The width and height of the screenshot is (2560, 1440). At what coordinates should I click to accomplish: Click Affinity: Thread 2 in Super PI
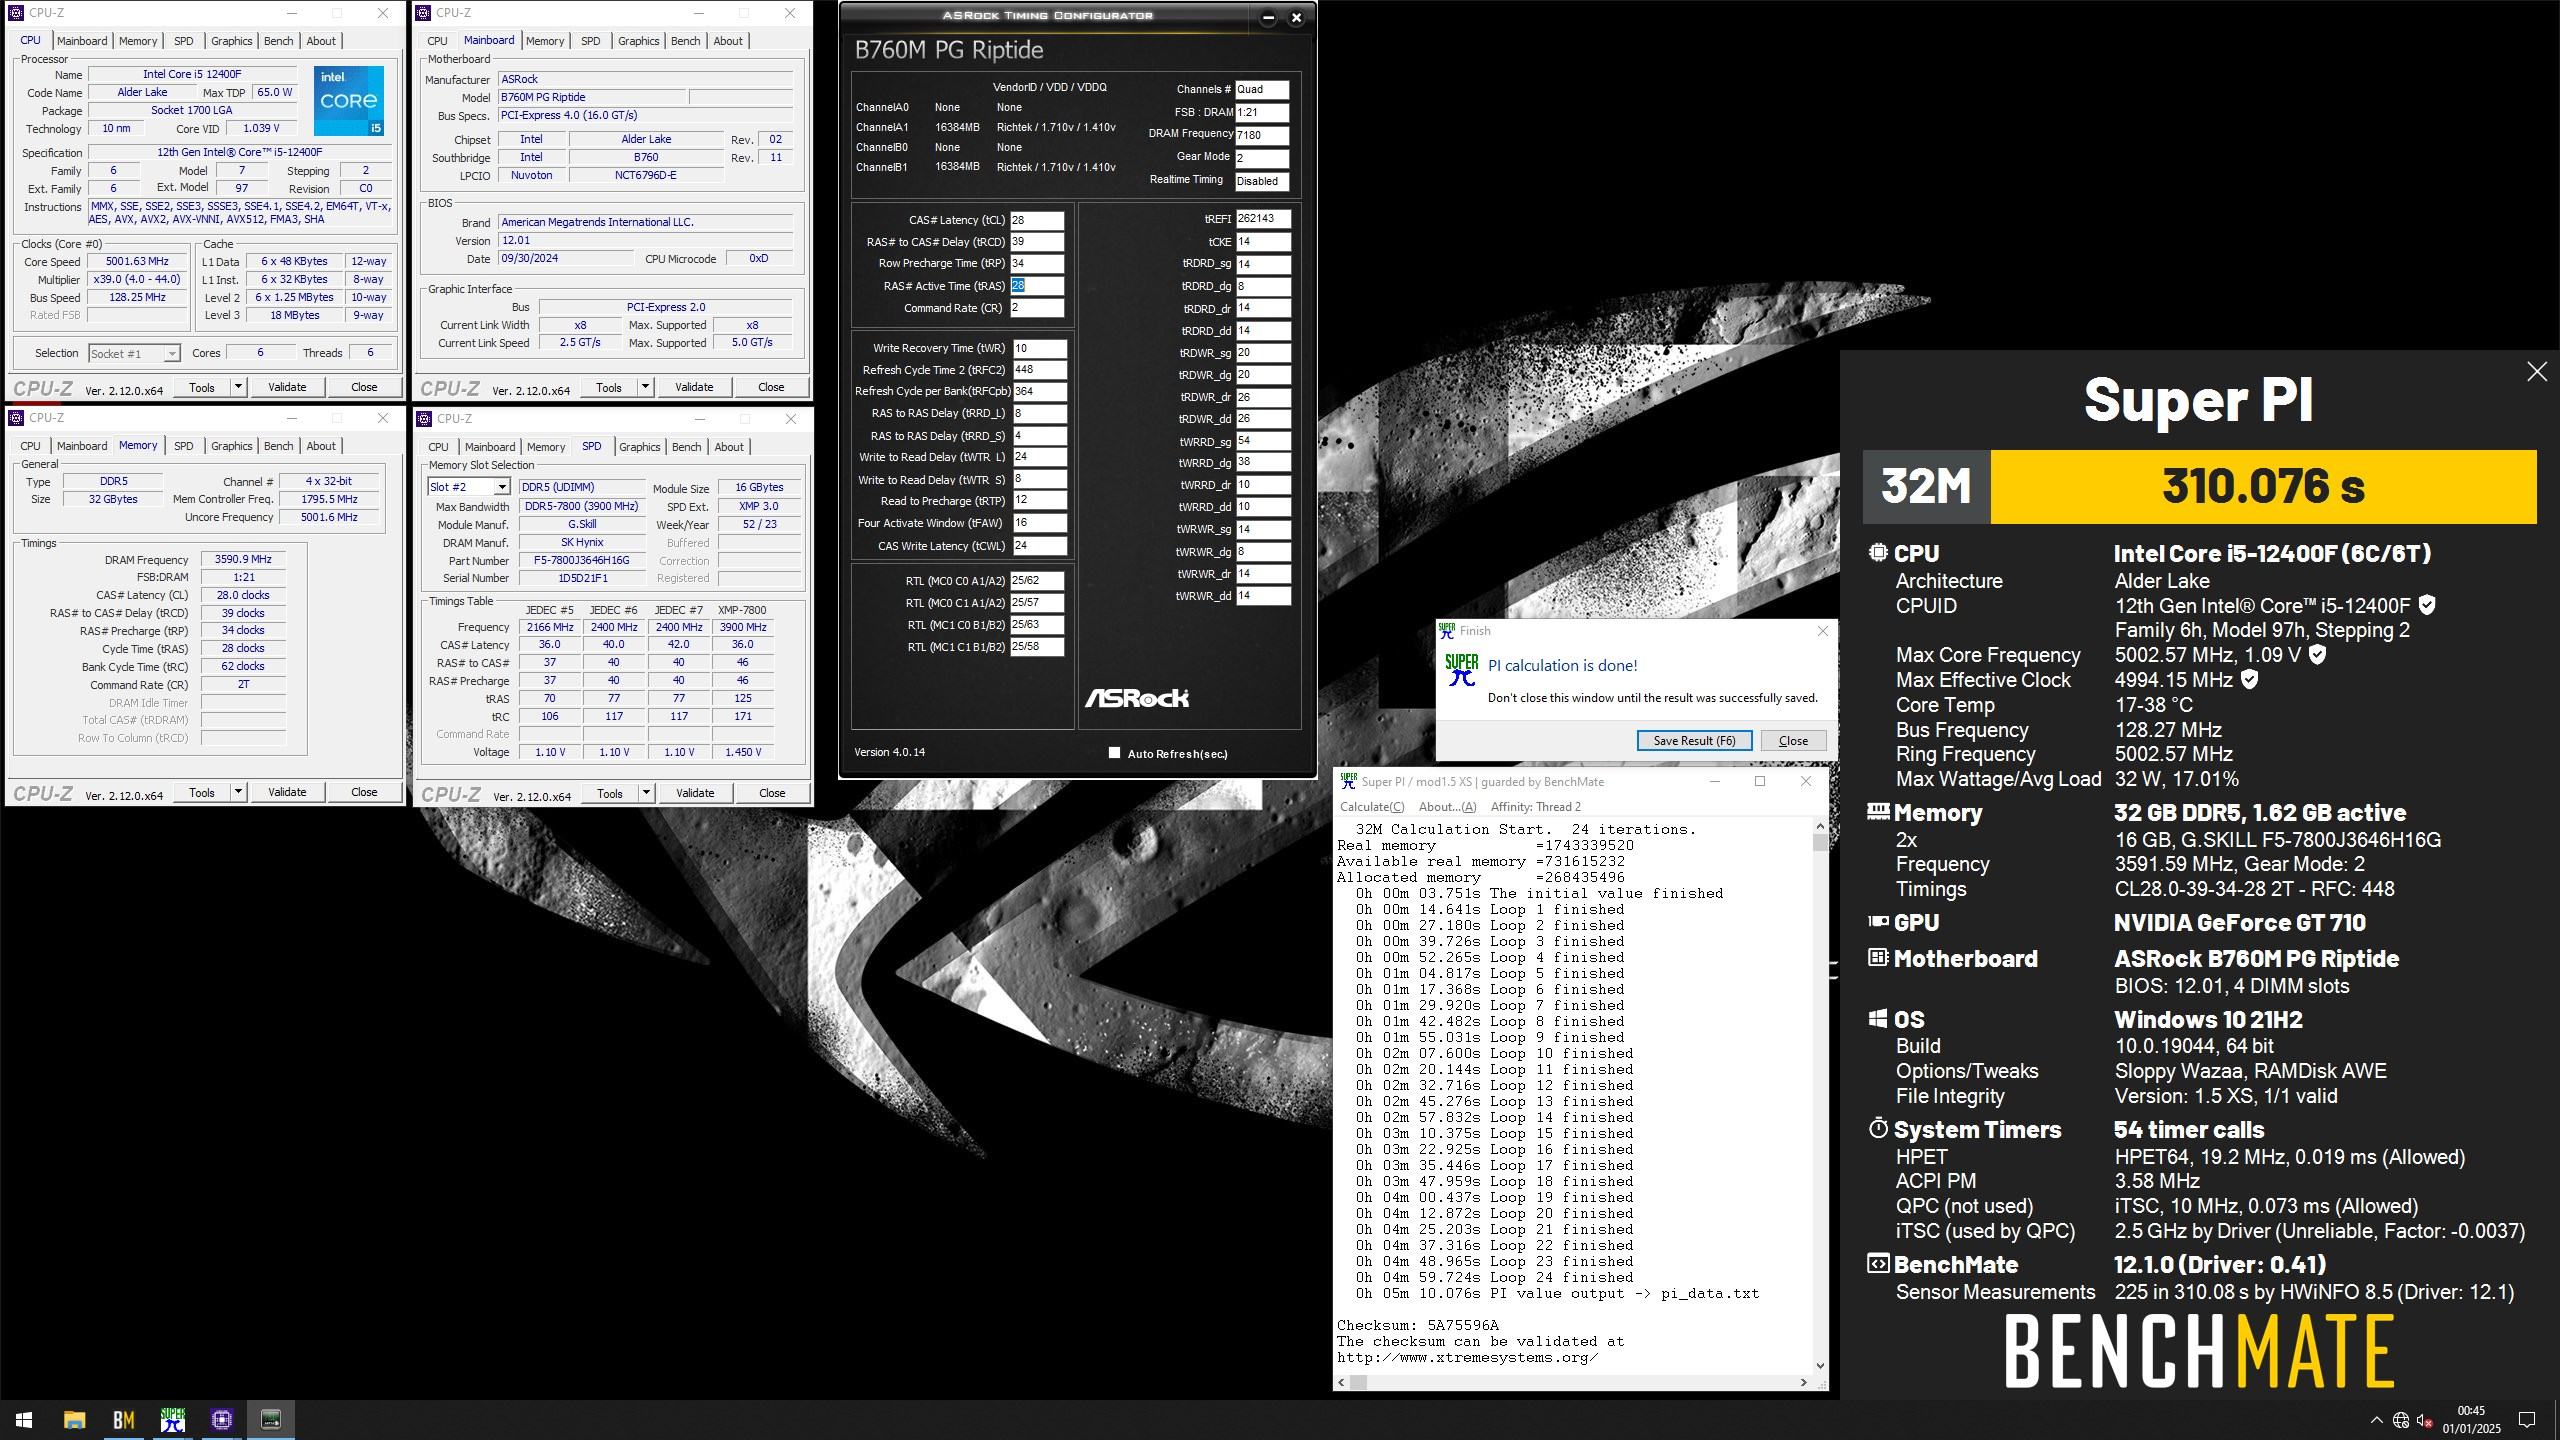pyautogui.click(x=1535, y=807)
